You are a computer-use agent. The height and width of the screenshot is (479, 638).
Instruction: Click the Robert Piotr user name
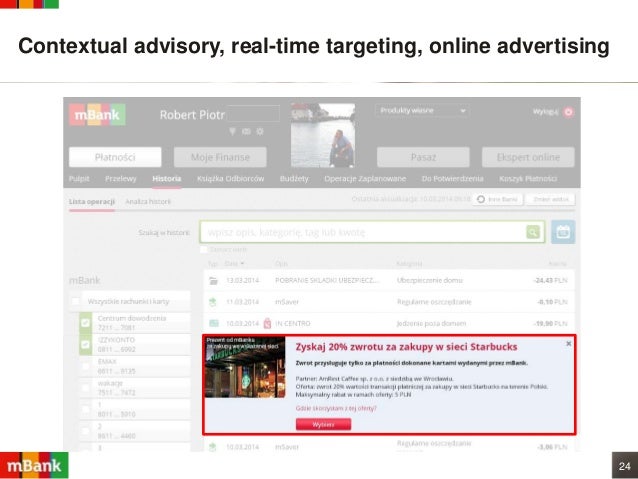pos(192,115)
